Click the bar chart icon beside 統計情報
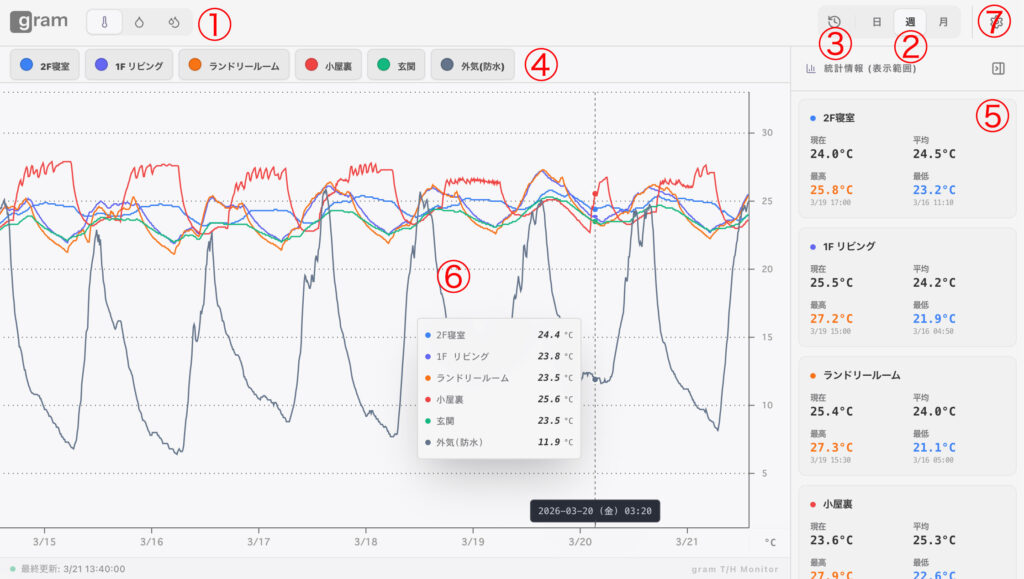This screenshot has width=1024, height=579. [x=810, y=69]
